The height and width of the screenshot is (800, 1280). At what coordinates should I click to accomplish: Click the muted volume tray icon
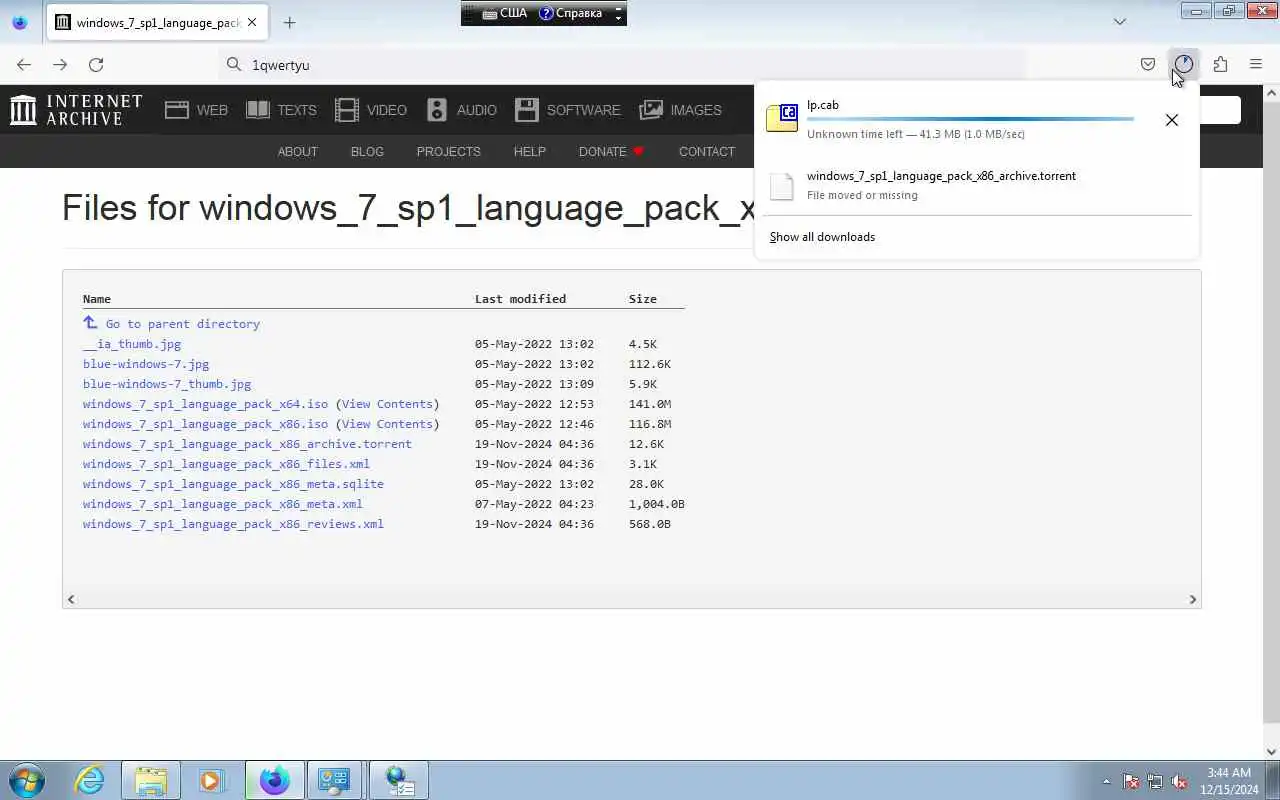[1180, 781]
